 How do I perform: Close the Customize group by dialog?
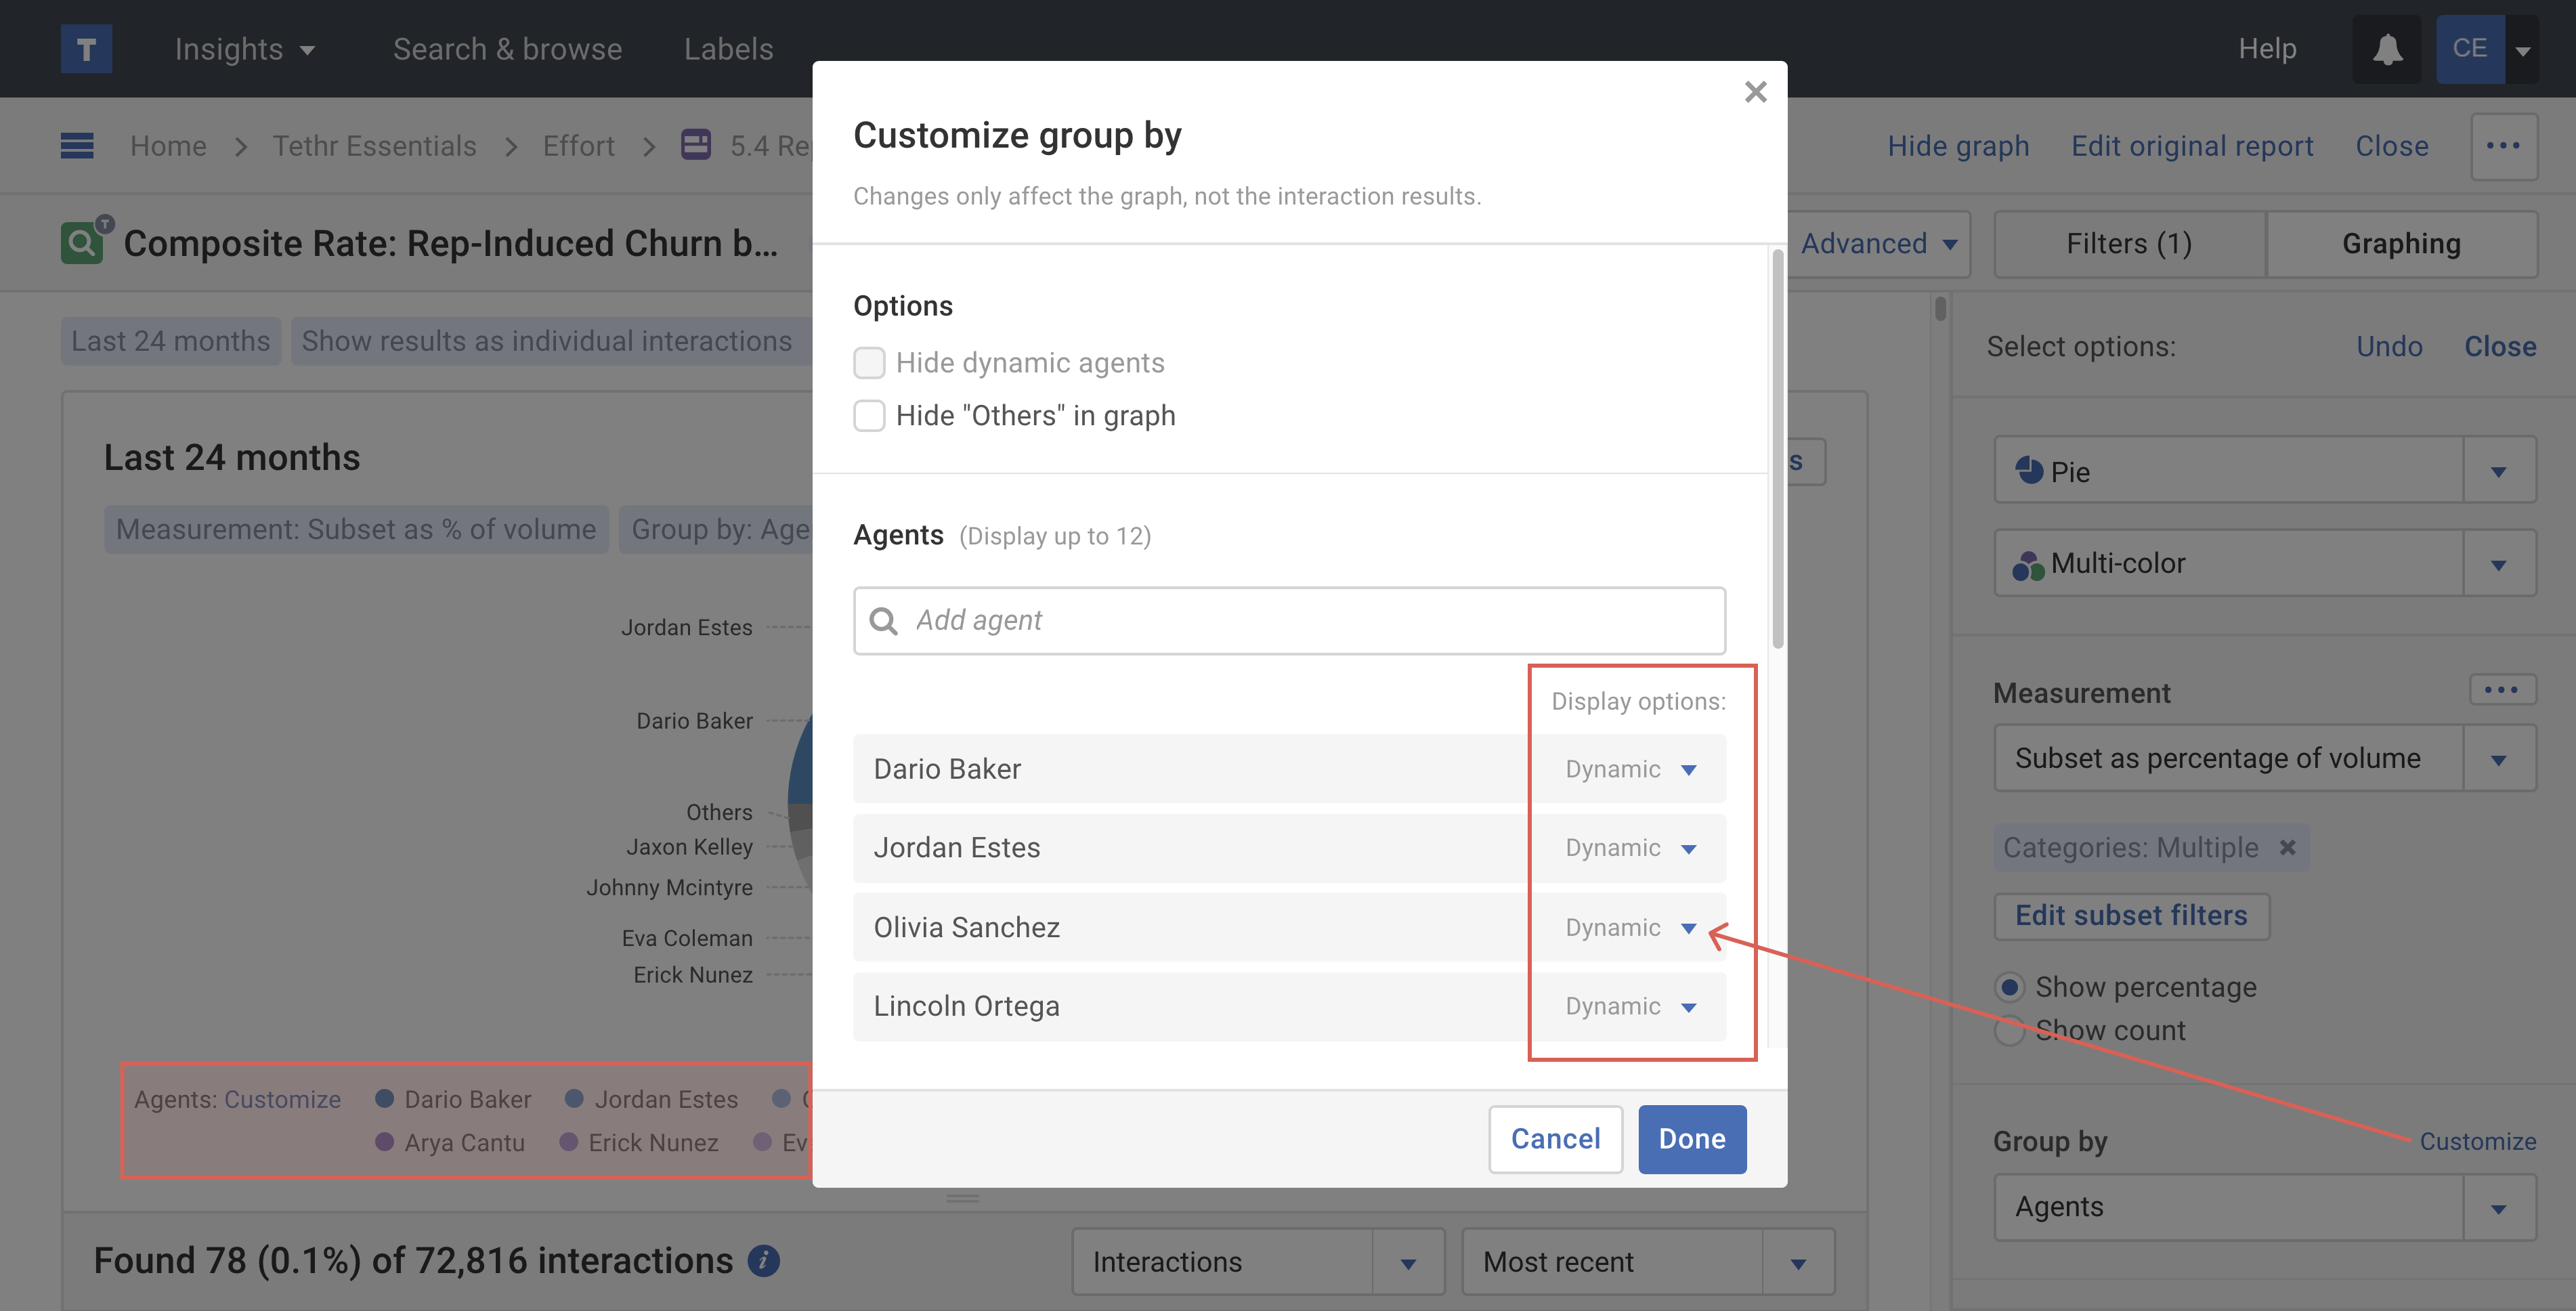1755,92
